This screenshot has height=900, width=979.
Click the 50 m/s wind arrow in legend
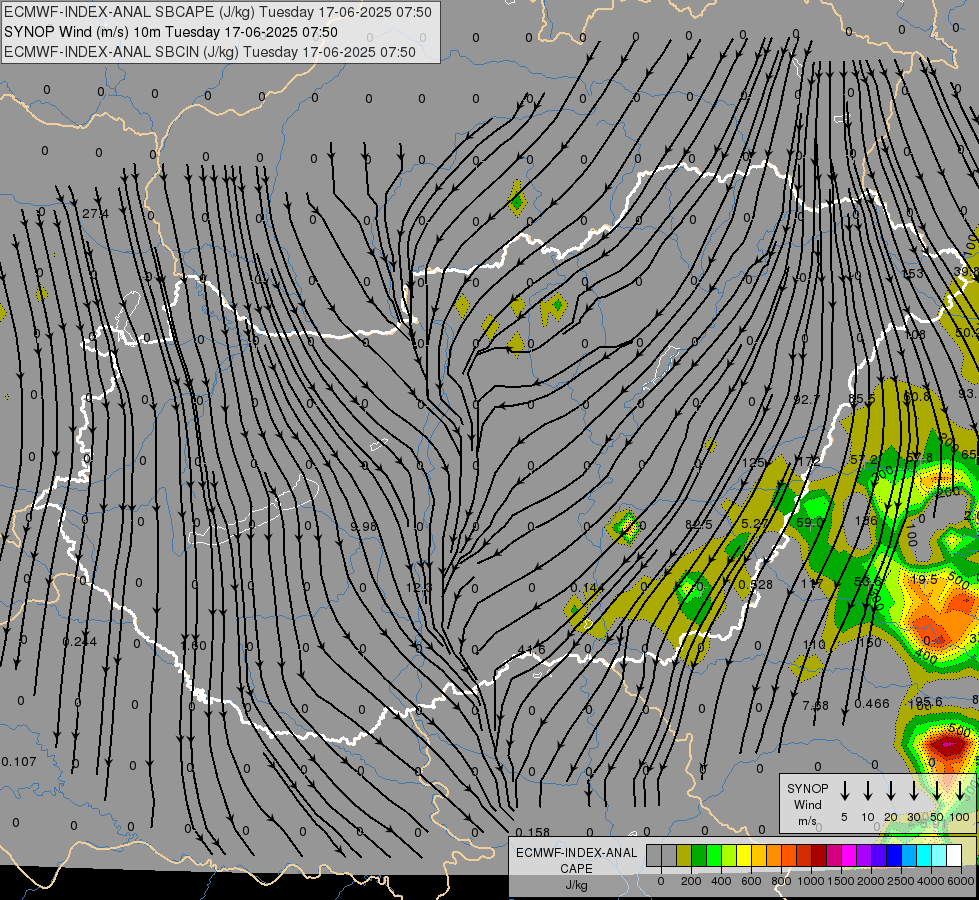(937, 791)
